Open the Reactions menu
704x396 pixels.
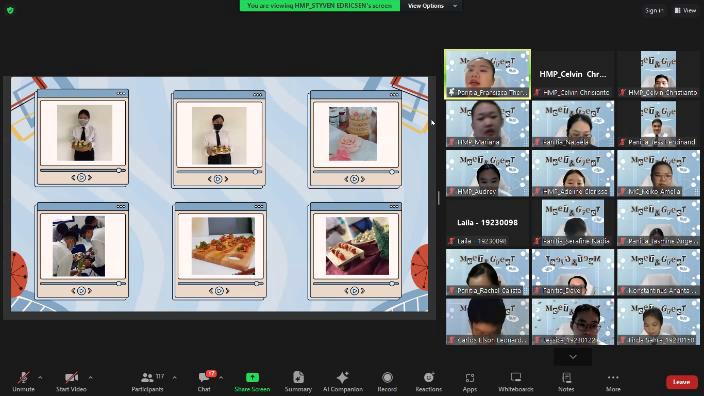tap(429, 382)
